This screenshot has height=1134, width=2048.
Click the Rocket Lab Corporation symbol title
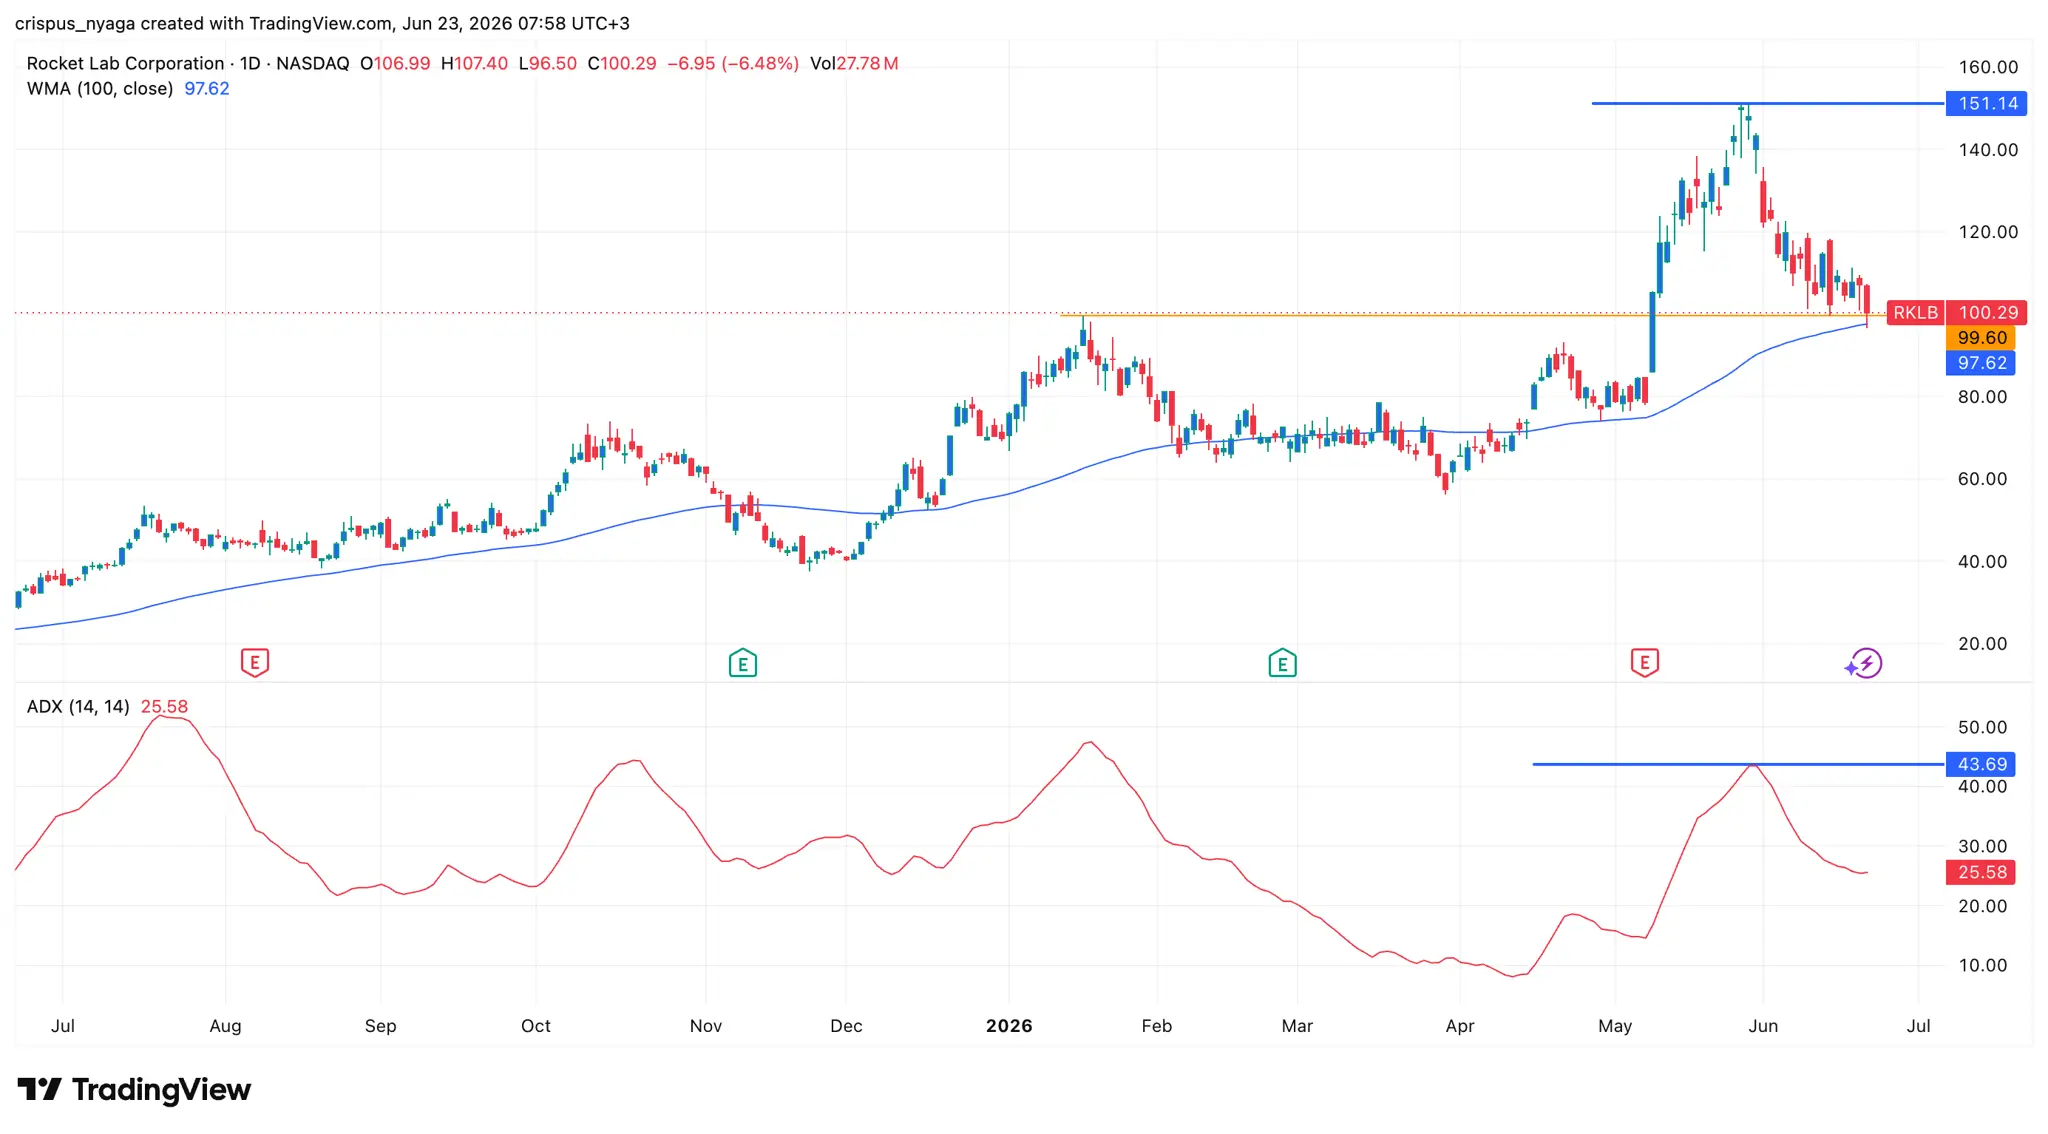click(x=126, y=63)
